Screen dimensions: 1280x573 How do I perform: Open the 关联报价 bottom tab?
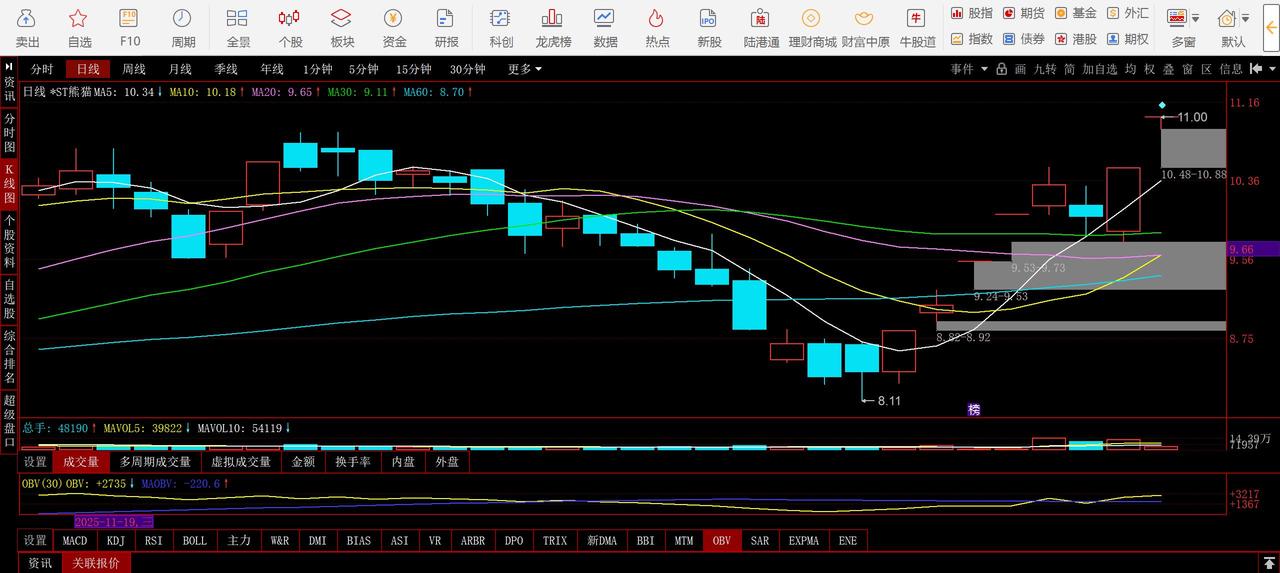[95, 563]
